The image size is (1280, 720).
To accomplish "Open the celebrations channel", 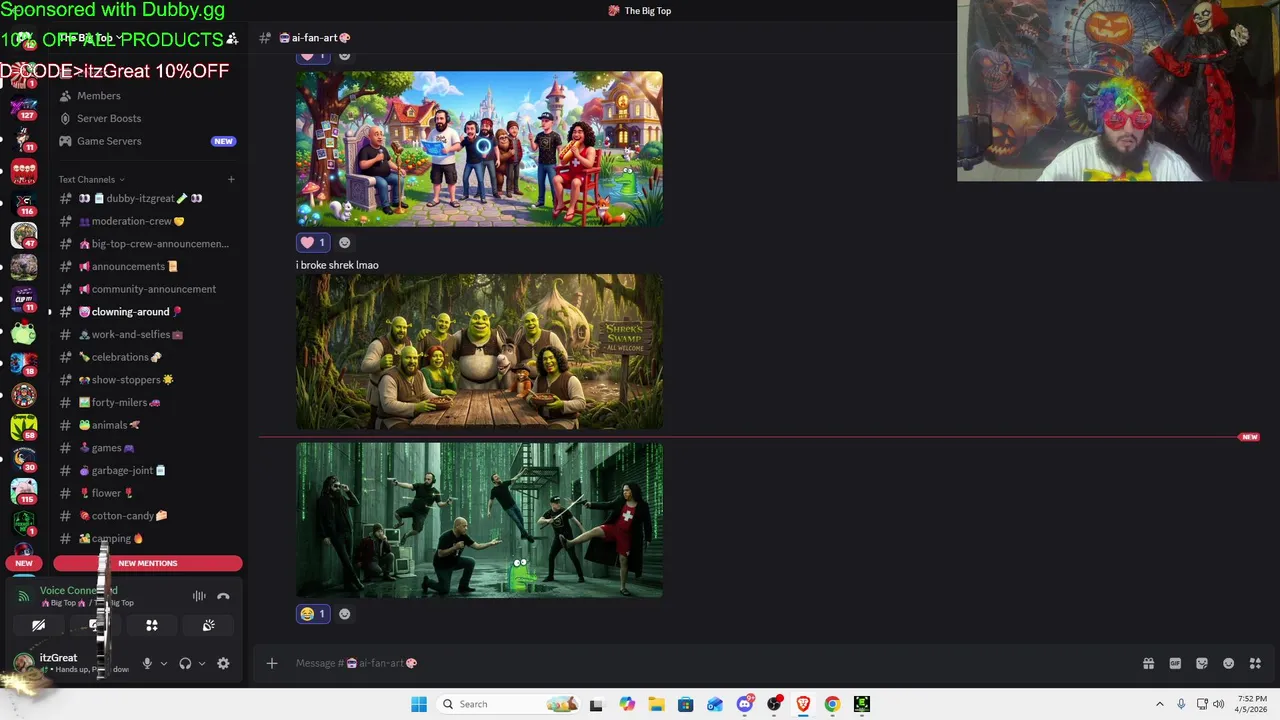I will (147, 357).
